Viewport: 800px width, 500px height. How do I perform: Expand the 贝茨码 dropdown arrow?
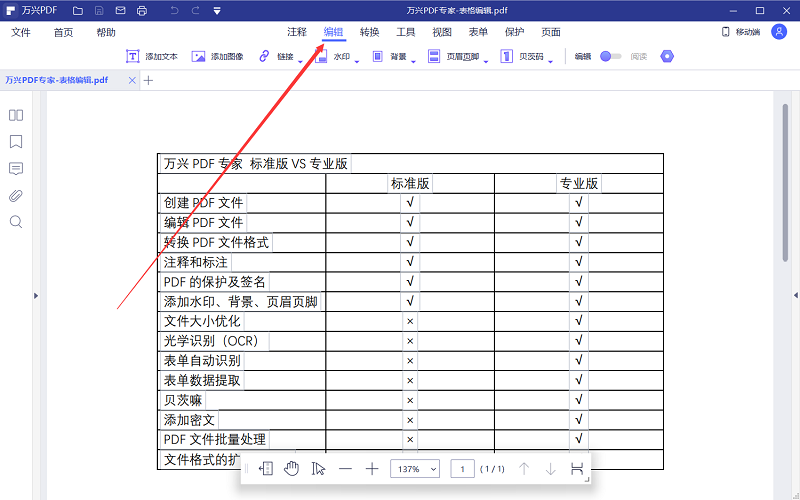[551, 62]
